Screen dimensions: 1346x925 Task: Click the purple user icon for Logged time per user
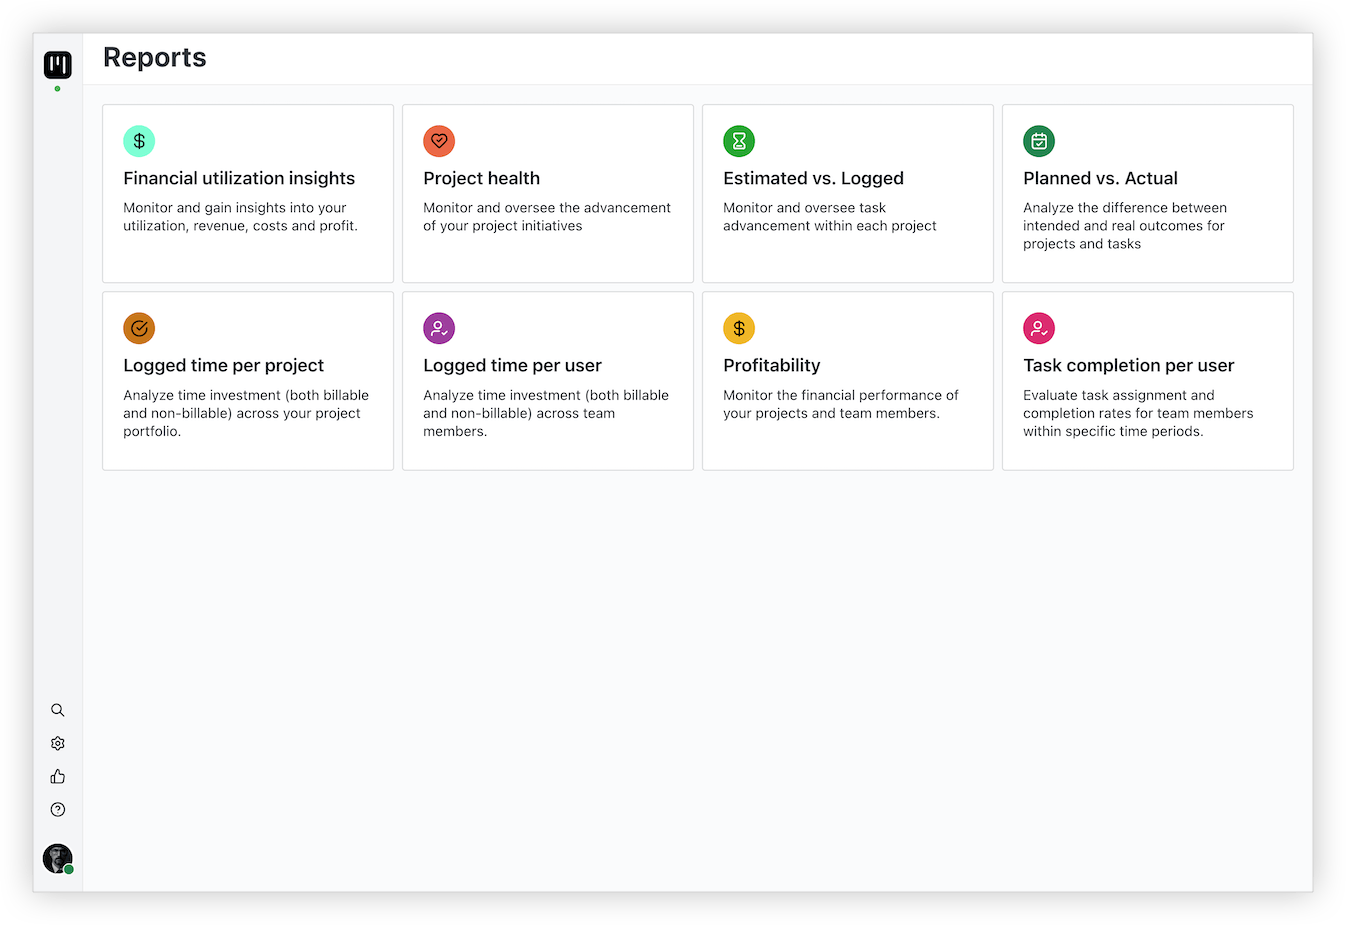[439, 328]
